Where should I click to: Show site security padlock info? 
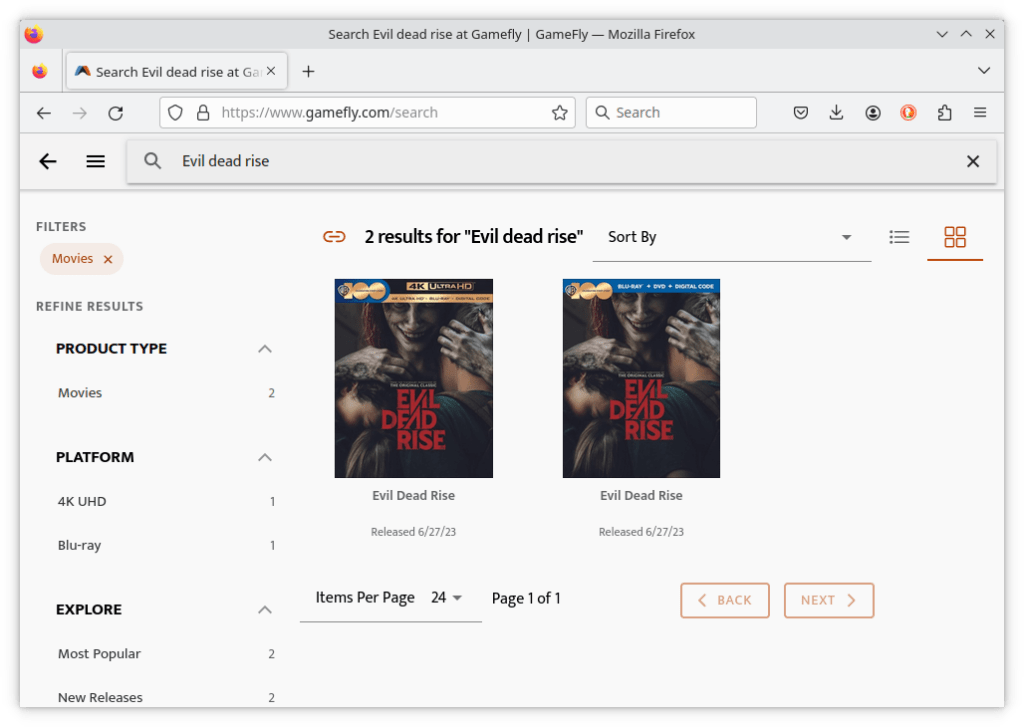(x=203, y=113)
